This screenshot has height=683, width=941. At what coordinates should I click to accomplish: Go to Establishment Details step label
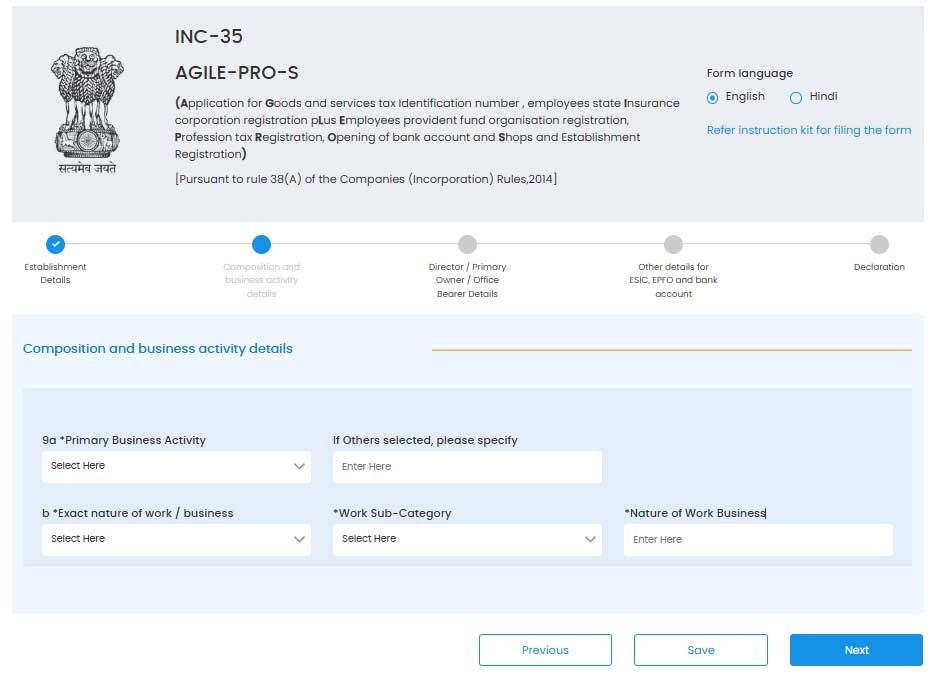(x=56, y=273)
